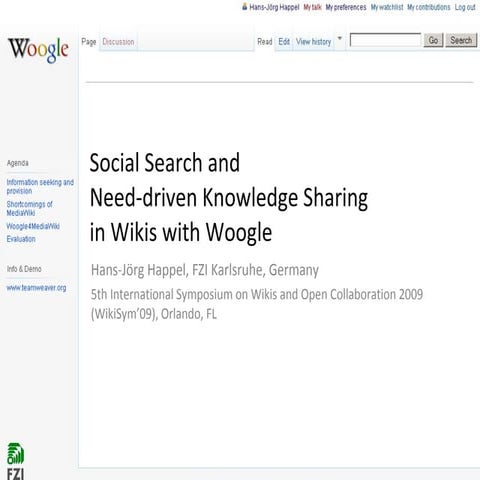Open the Woogle4MediaWiki sidebar link
The image size is (480, 480).
coord(33,226)
